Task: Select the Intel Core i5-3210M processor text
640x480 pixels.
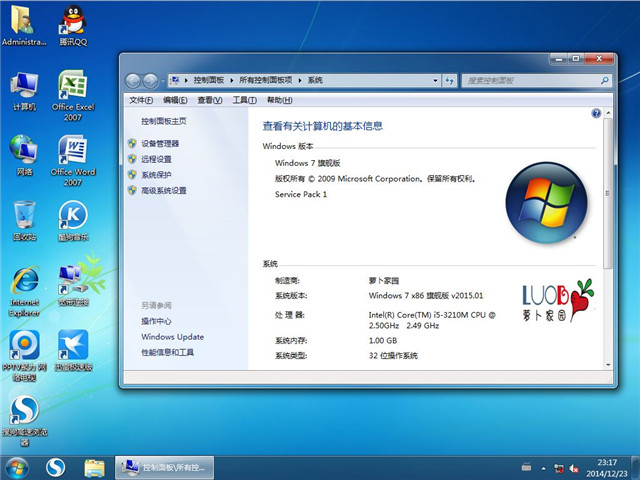Action: click(432, 320)
